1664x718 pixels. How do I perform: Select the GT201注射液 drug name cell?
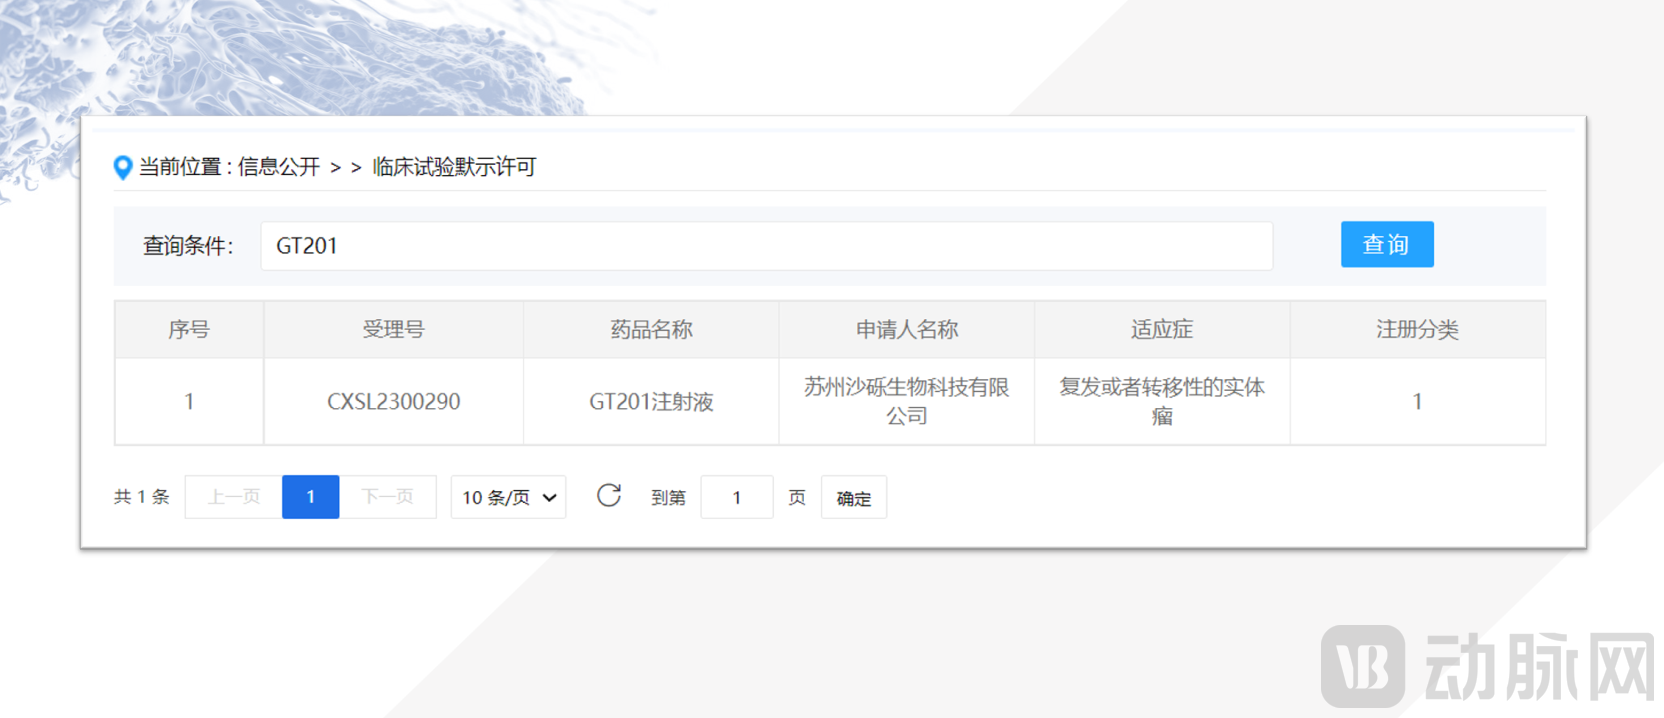[651, 402]
